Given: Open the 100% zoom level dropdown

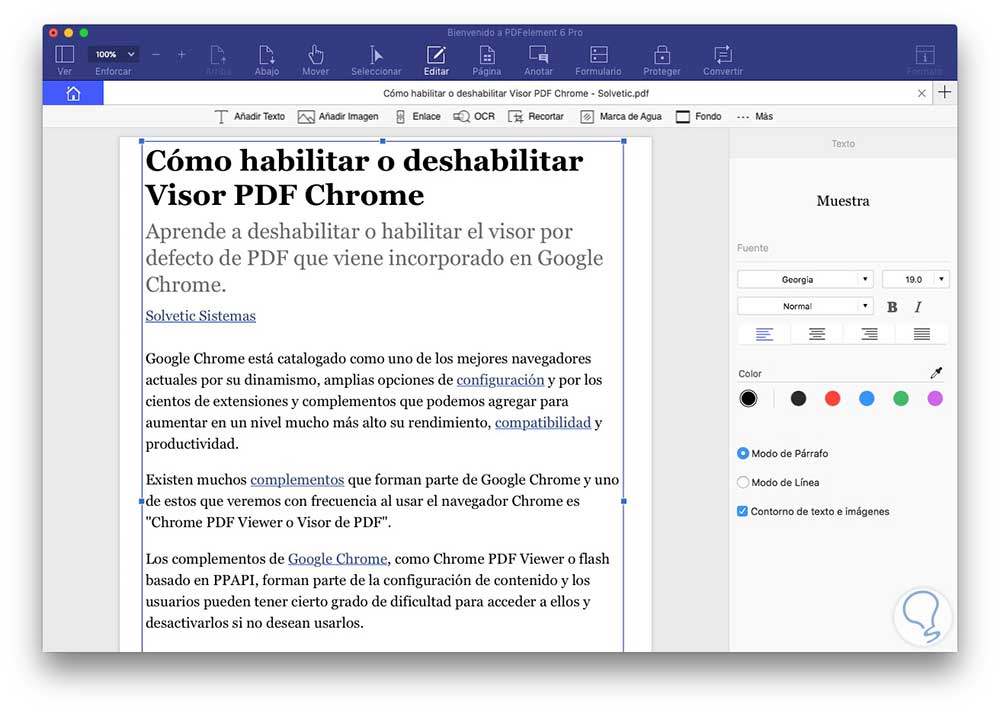Looking at the screenshot, I should coord(114,55).
